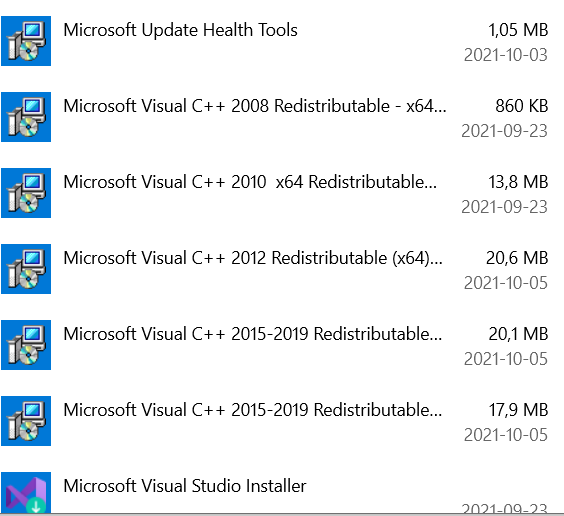Click the Microsoft Visual Studio Installer icon

26,493
